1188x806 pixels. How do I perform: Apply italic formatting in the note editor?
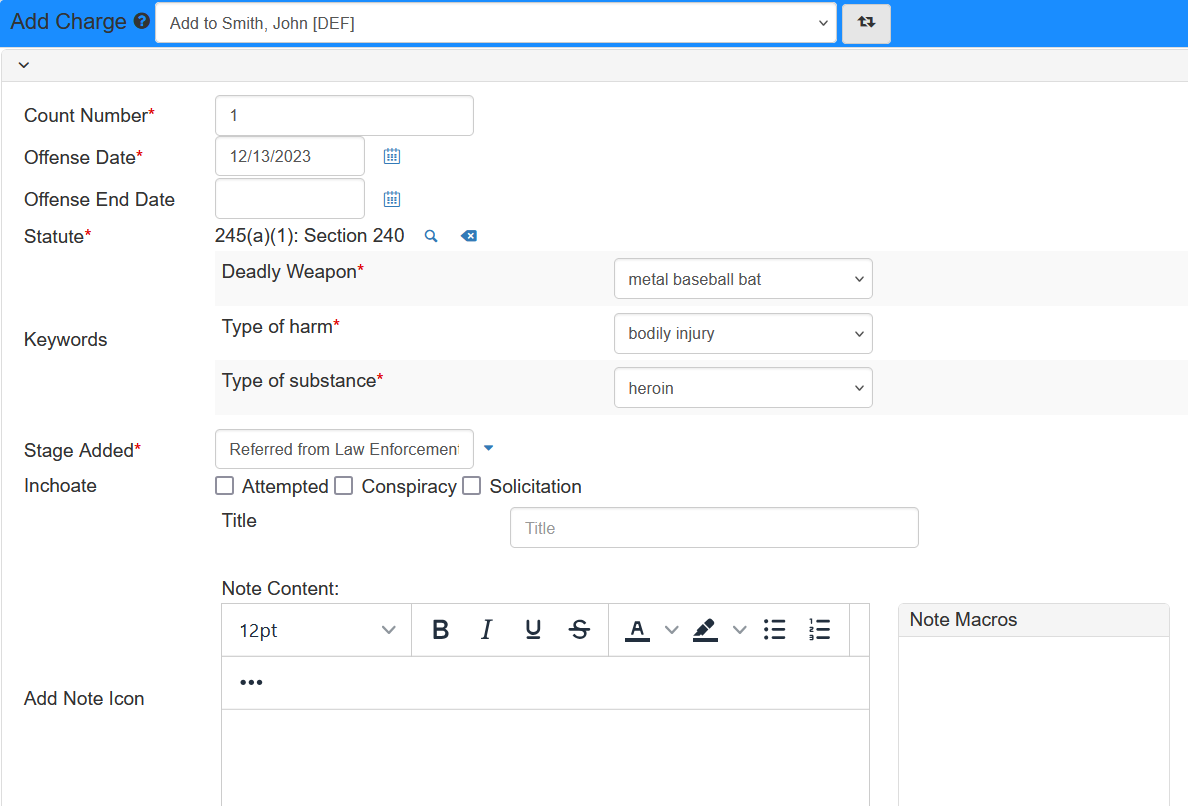click(487, 630)
